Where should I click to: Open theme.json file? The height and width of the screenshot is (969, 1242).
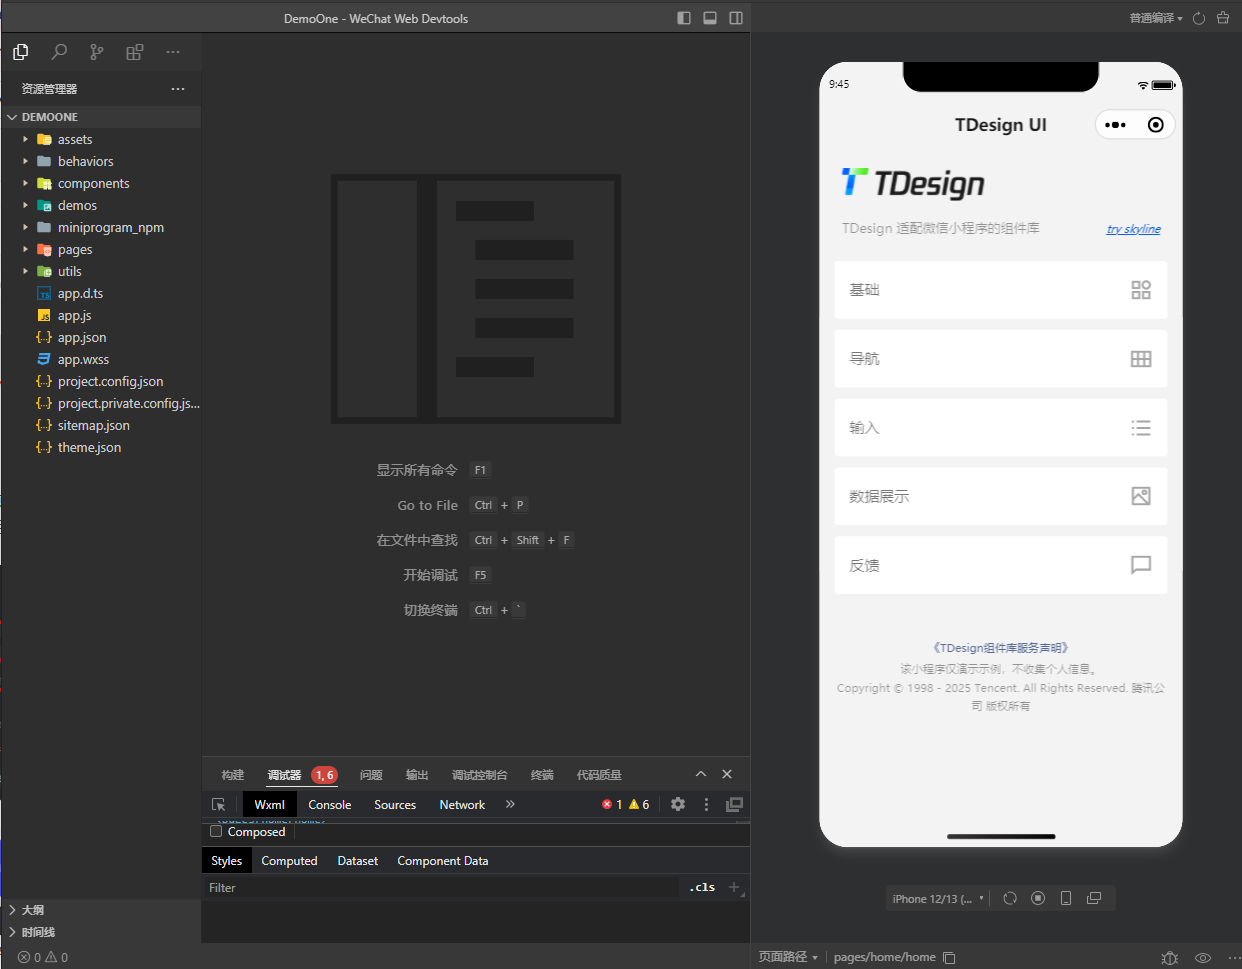coord(100,447)
